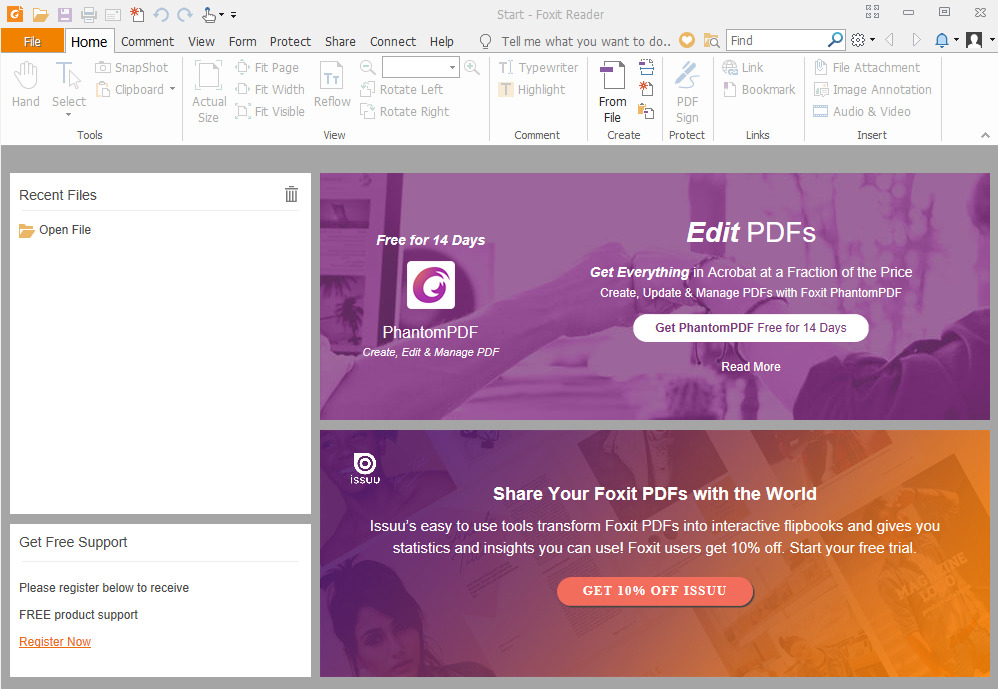The image size is (998, 689).
Task: Click Fit Page in View group
Action: [267, 67]
